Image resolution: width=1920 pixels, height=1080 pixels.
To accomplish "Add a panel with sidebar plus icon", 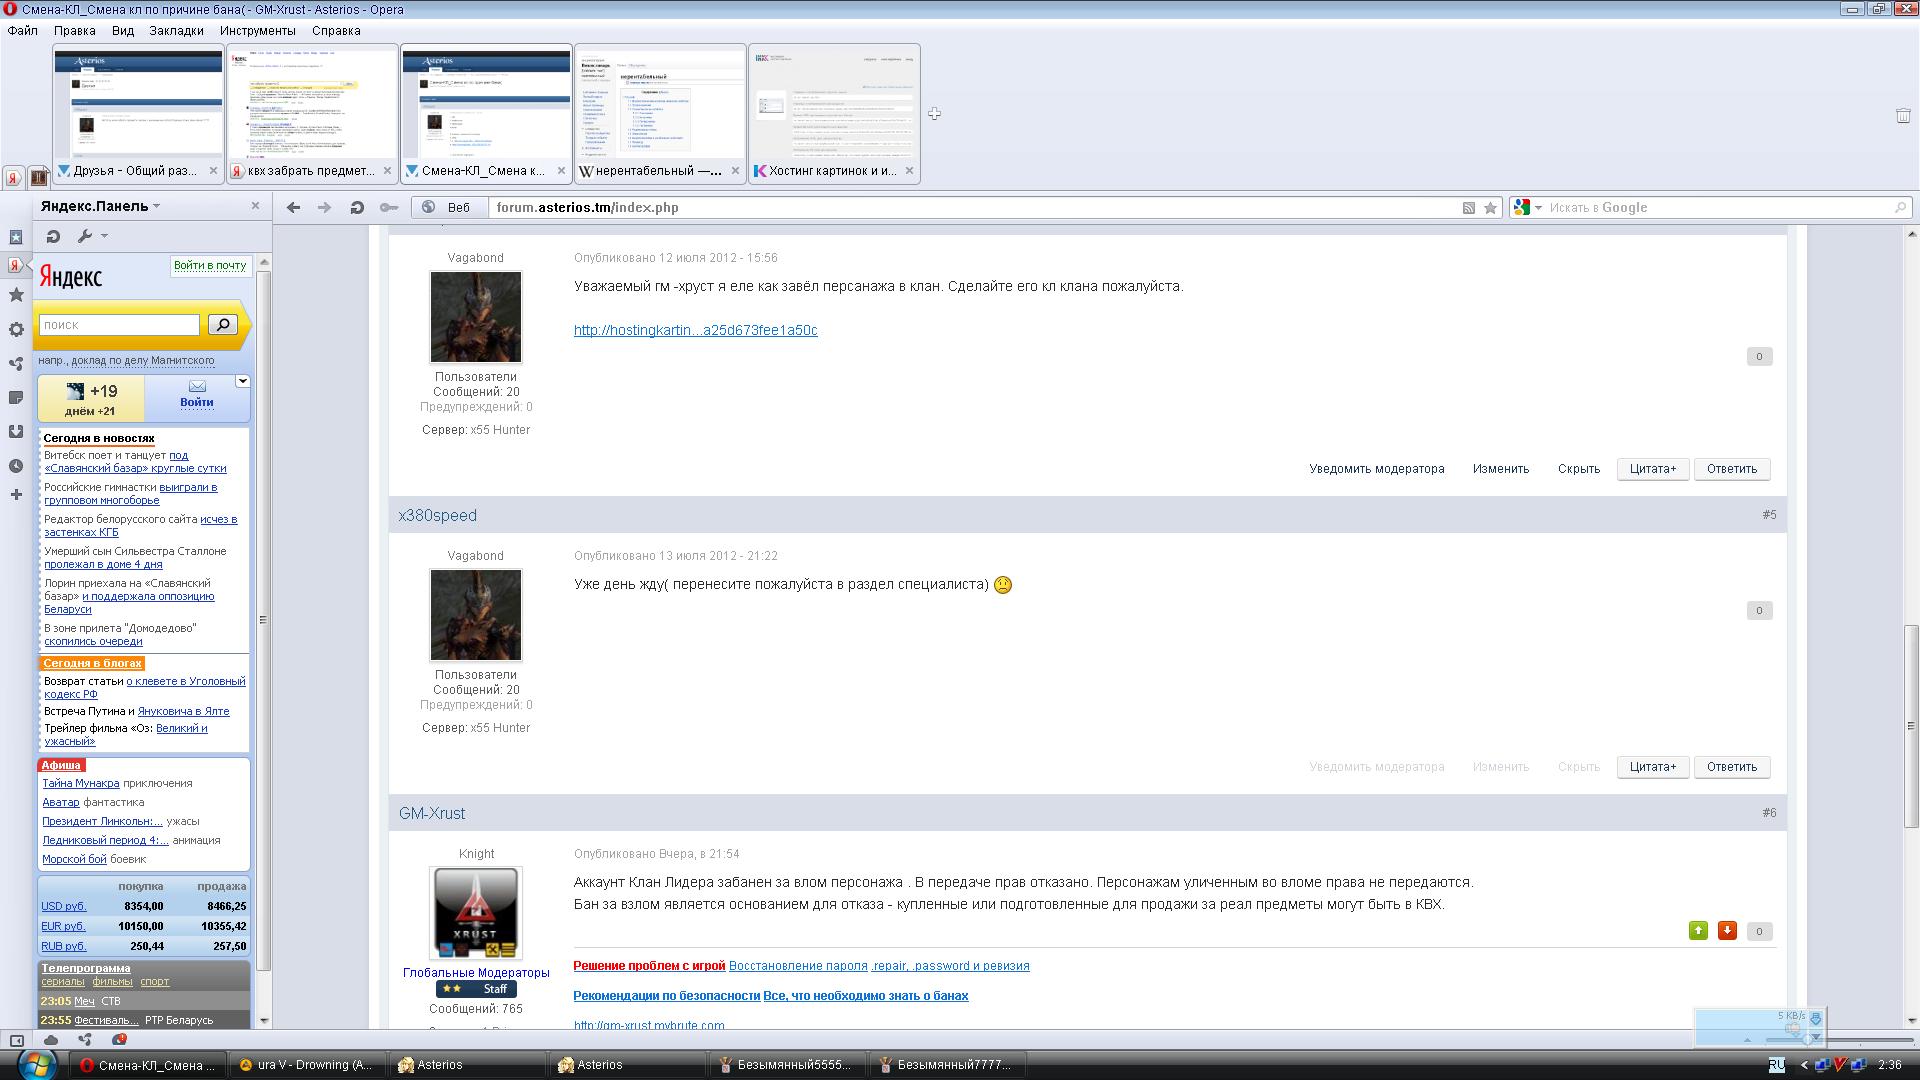I will coord(16,494).
